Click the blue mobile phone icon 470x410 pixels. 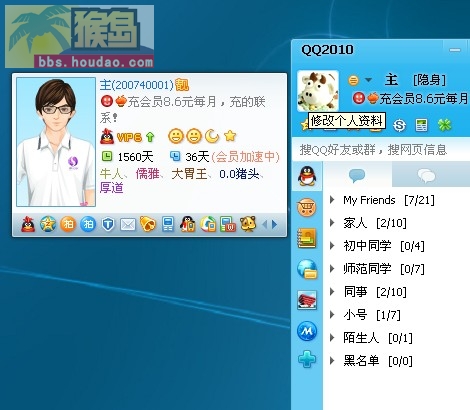point(168,224)
